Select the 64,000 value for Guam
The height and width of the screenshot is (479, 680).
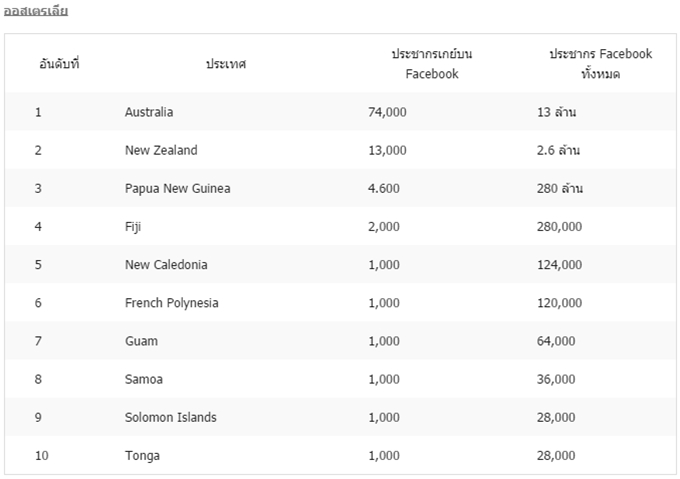point(556,341)
